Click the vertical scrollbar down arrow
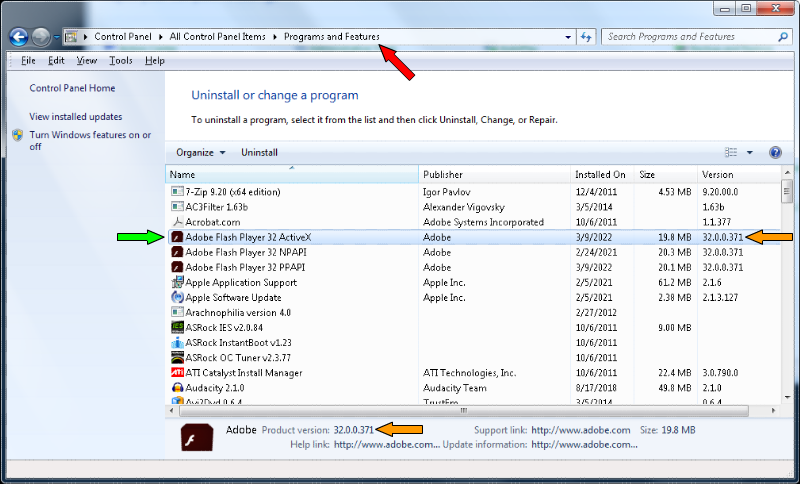The height and width of the screenshot is (484, 800). click(x=787, y=397)
